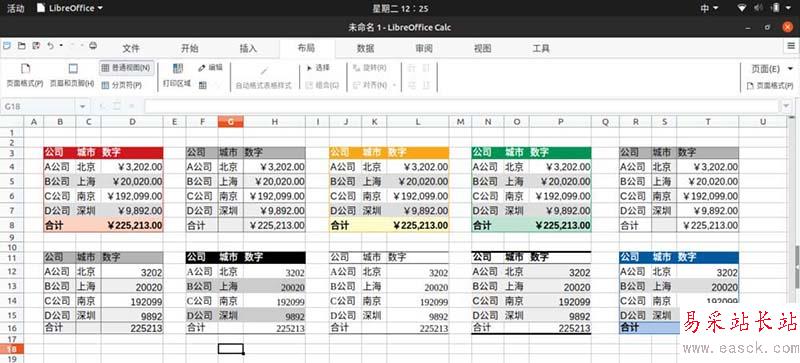Expand the formula bar with right arrow
Screen dimensions: 800x363
point(786,106)
